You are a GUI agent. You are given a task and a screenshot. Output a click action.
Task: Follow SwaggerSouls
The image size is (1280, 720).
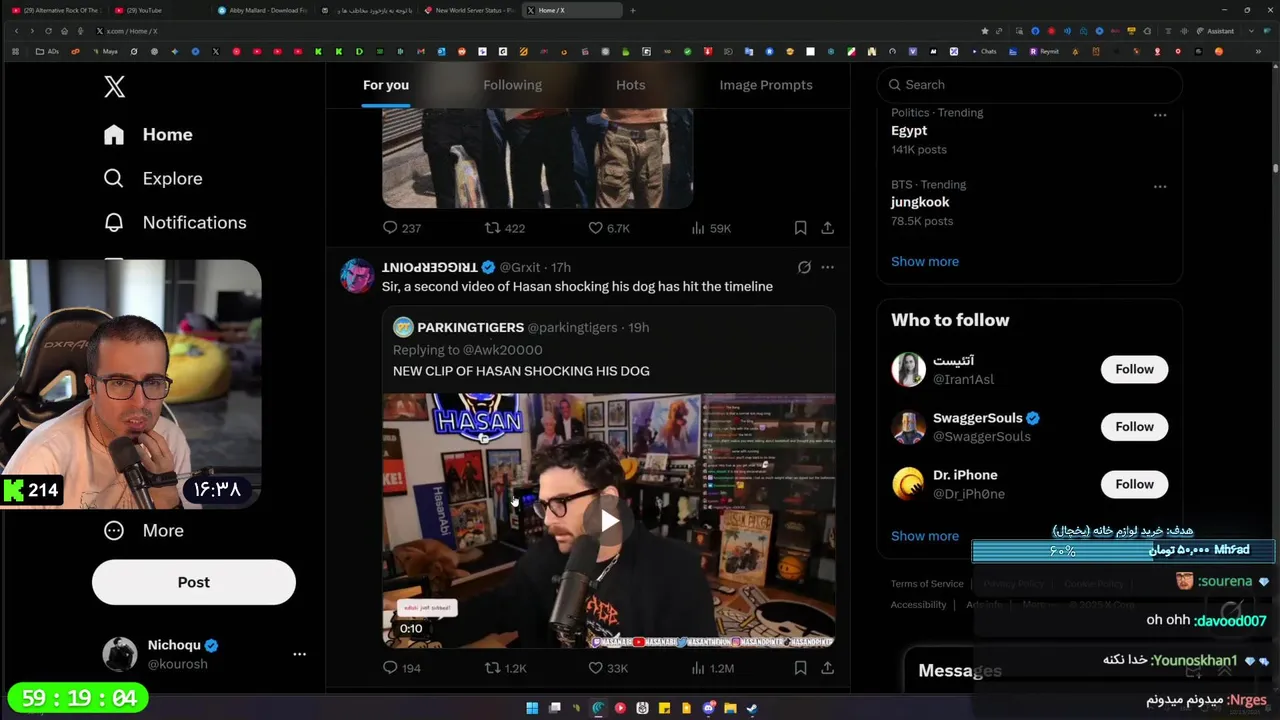tap(1134, 427)
